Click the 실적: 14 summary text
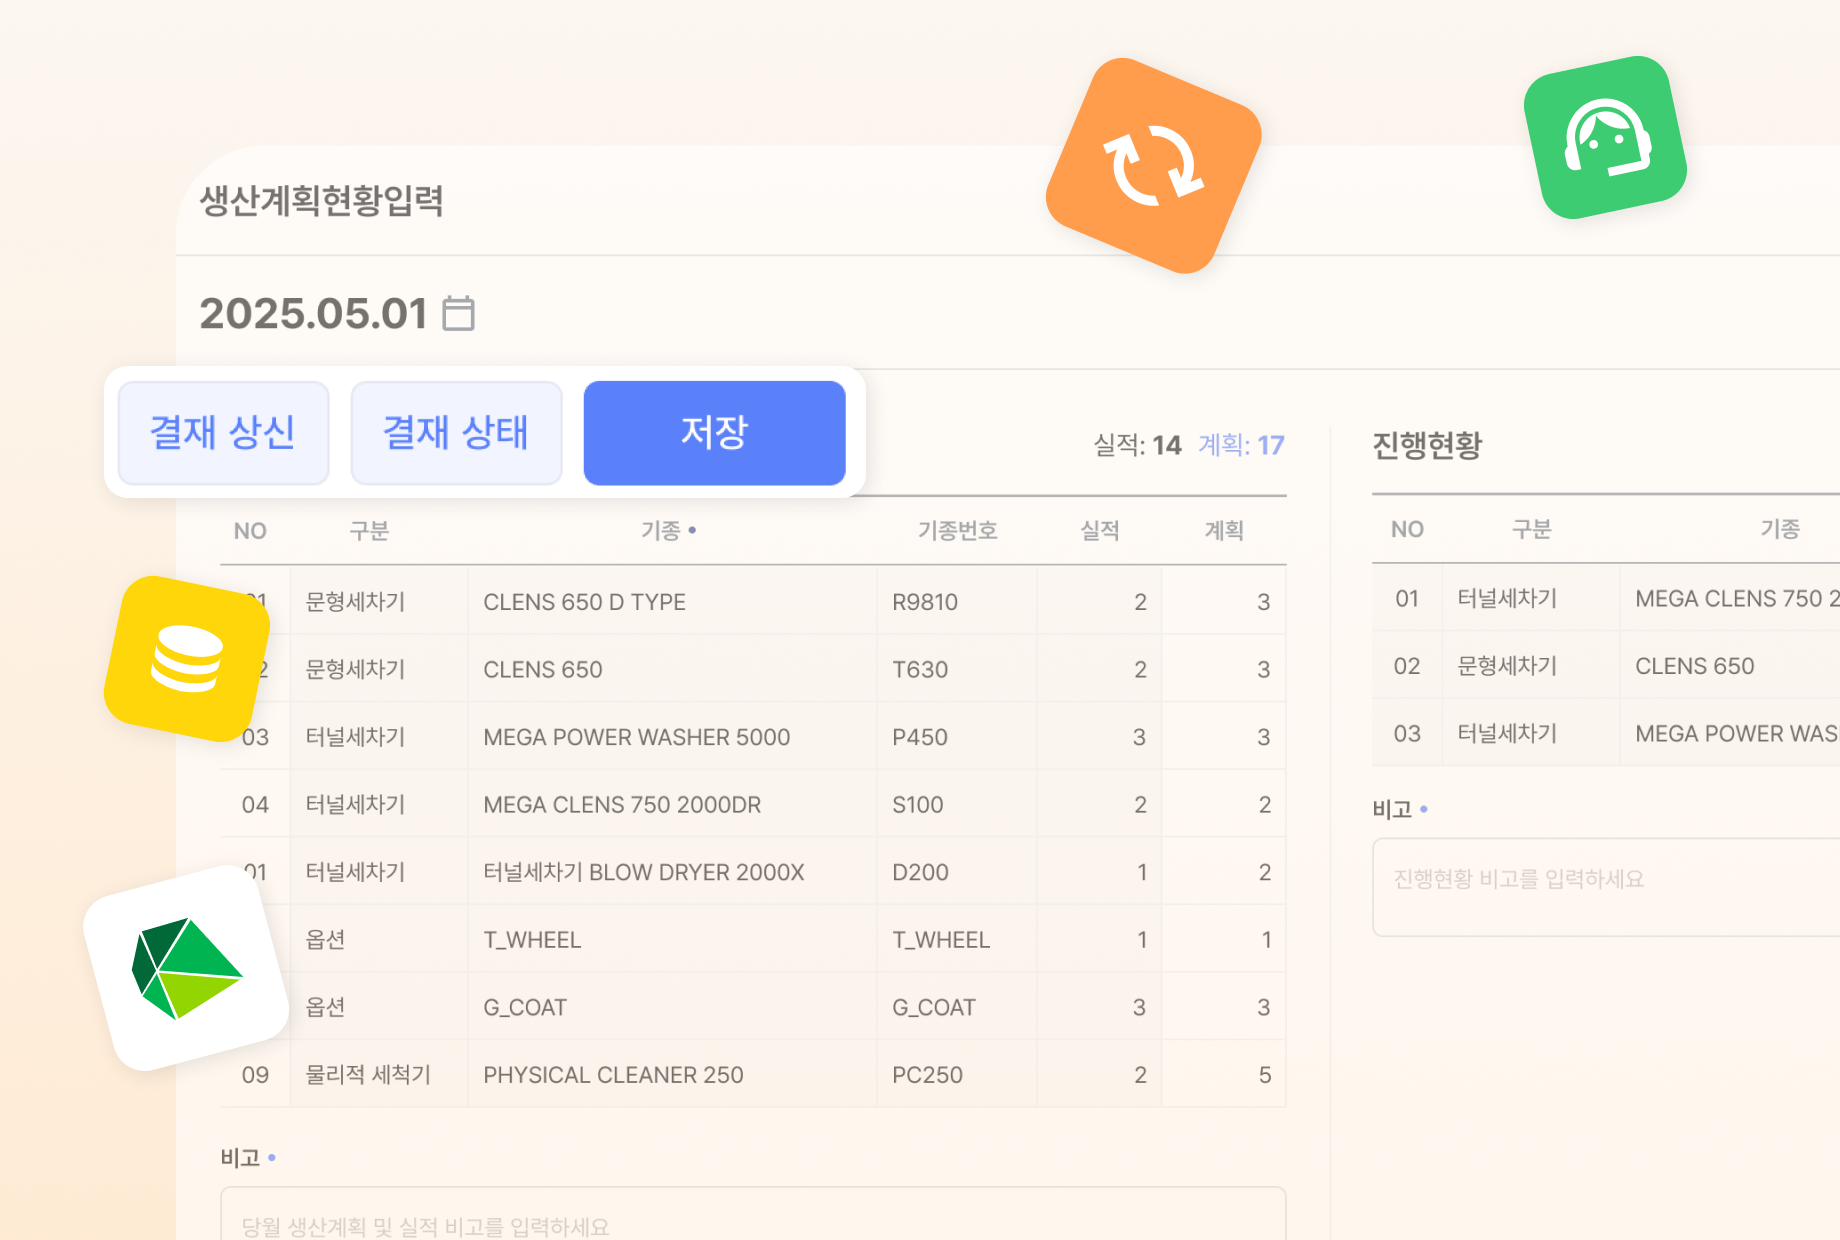This screenshot has width=1840, height=1240. (1137, 445)
